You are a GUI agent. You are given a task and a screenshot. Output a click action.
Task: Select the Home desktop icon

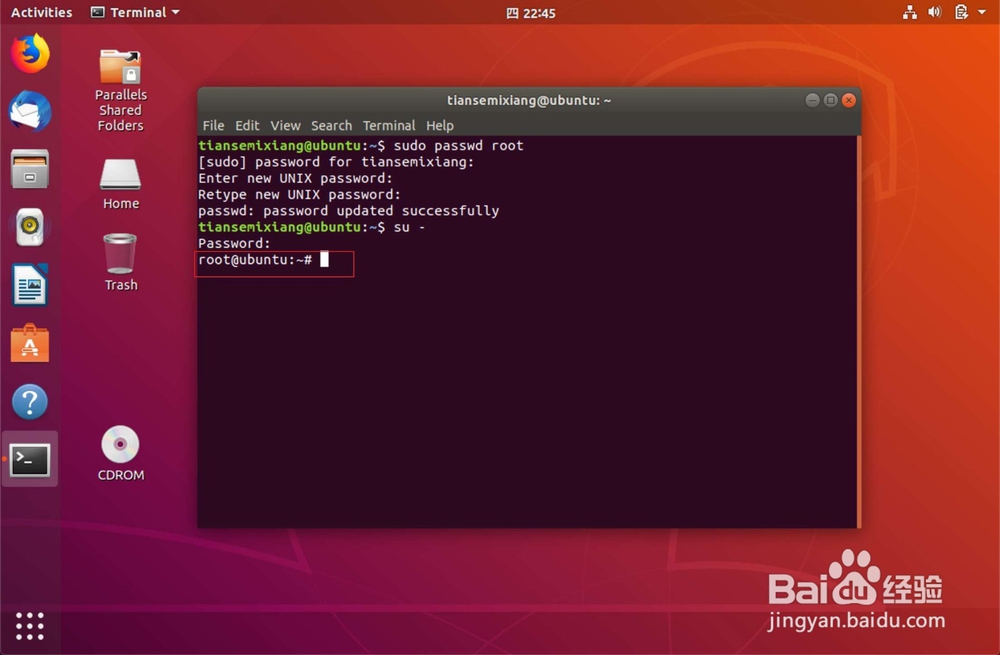coord(121,184)
